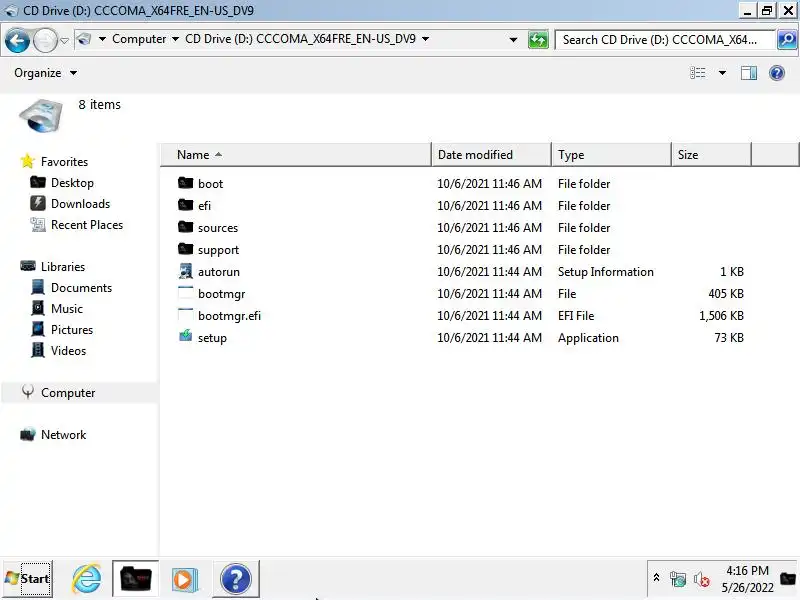Open Help taskbar button
The image size is (800, 600).
[236, 579]
